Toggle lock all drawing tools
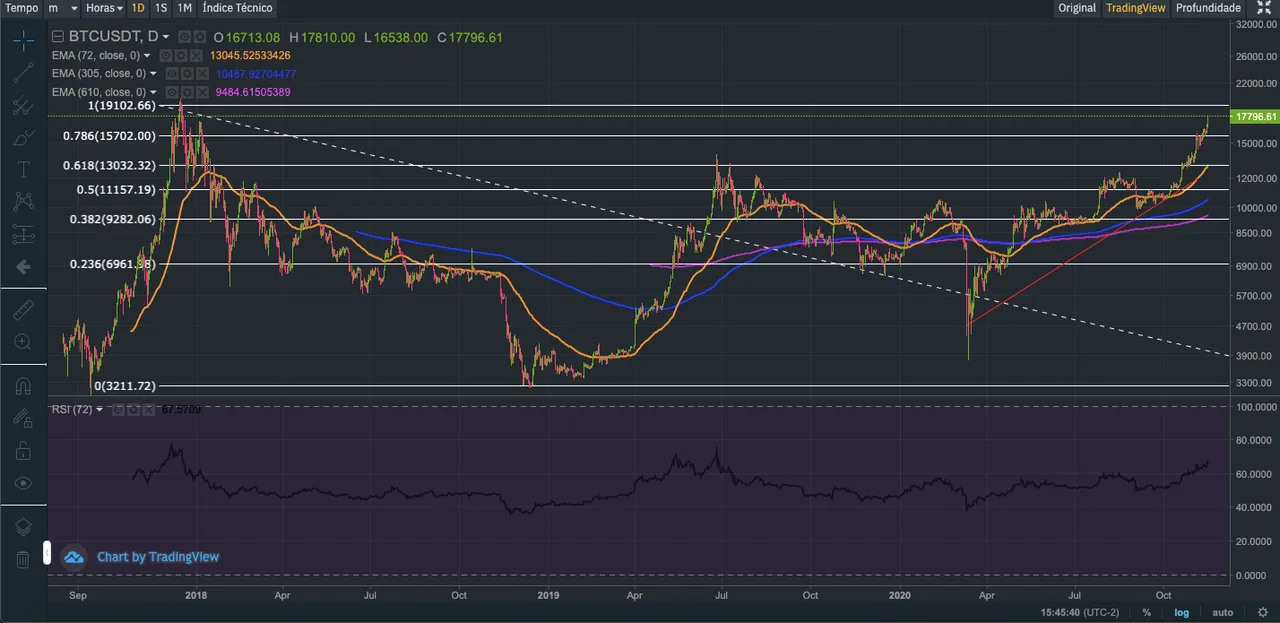The height and width of the screenshot is (623, 1280). click(x=23, y=451)
